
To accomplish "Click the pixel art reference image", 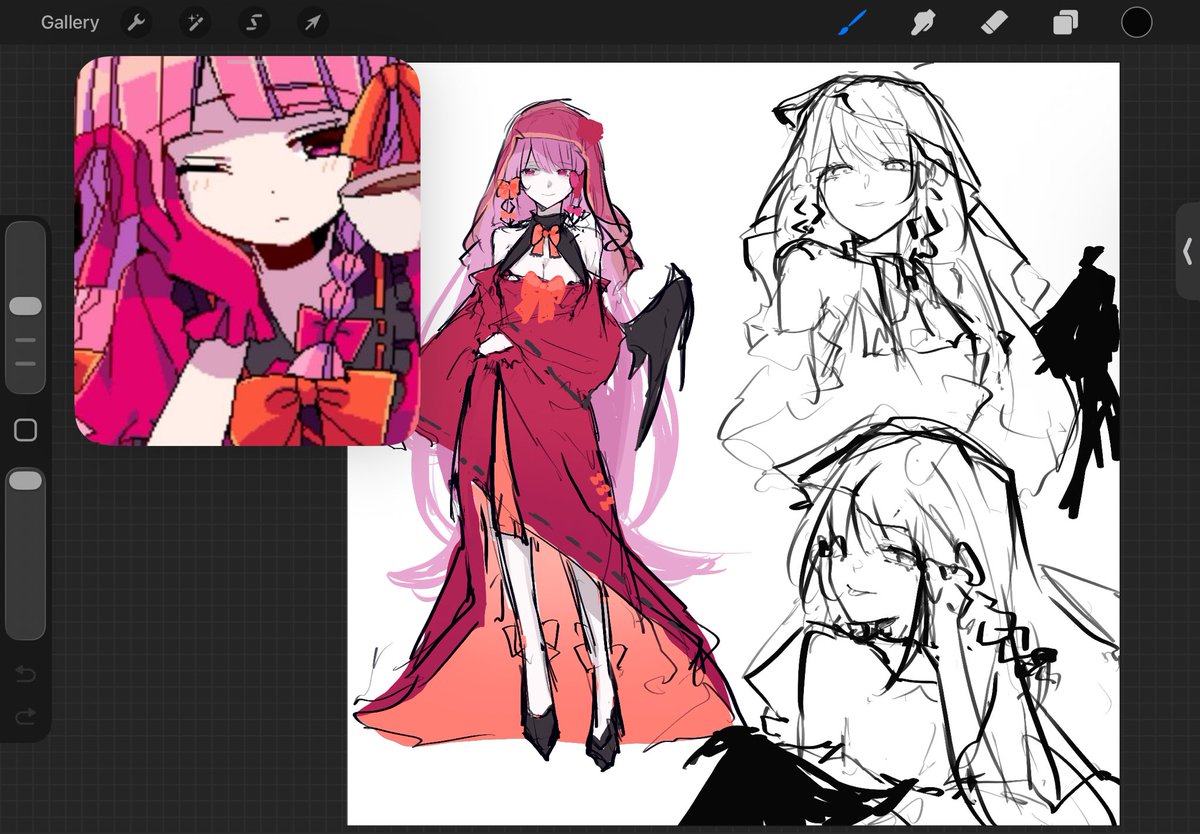I will (247, 250).
